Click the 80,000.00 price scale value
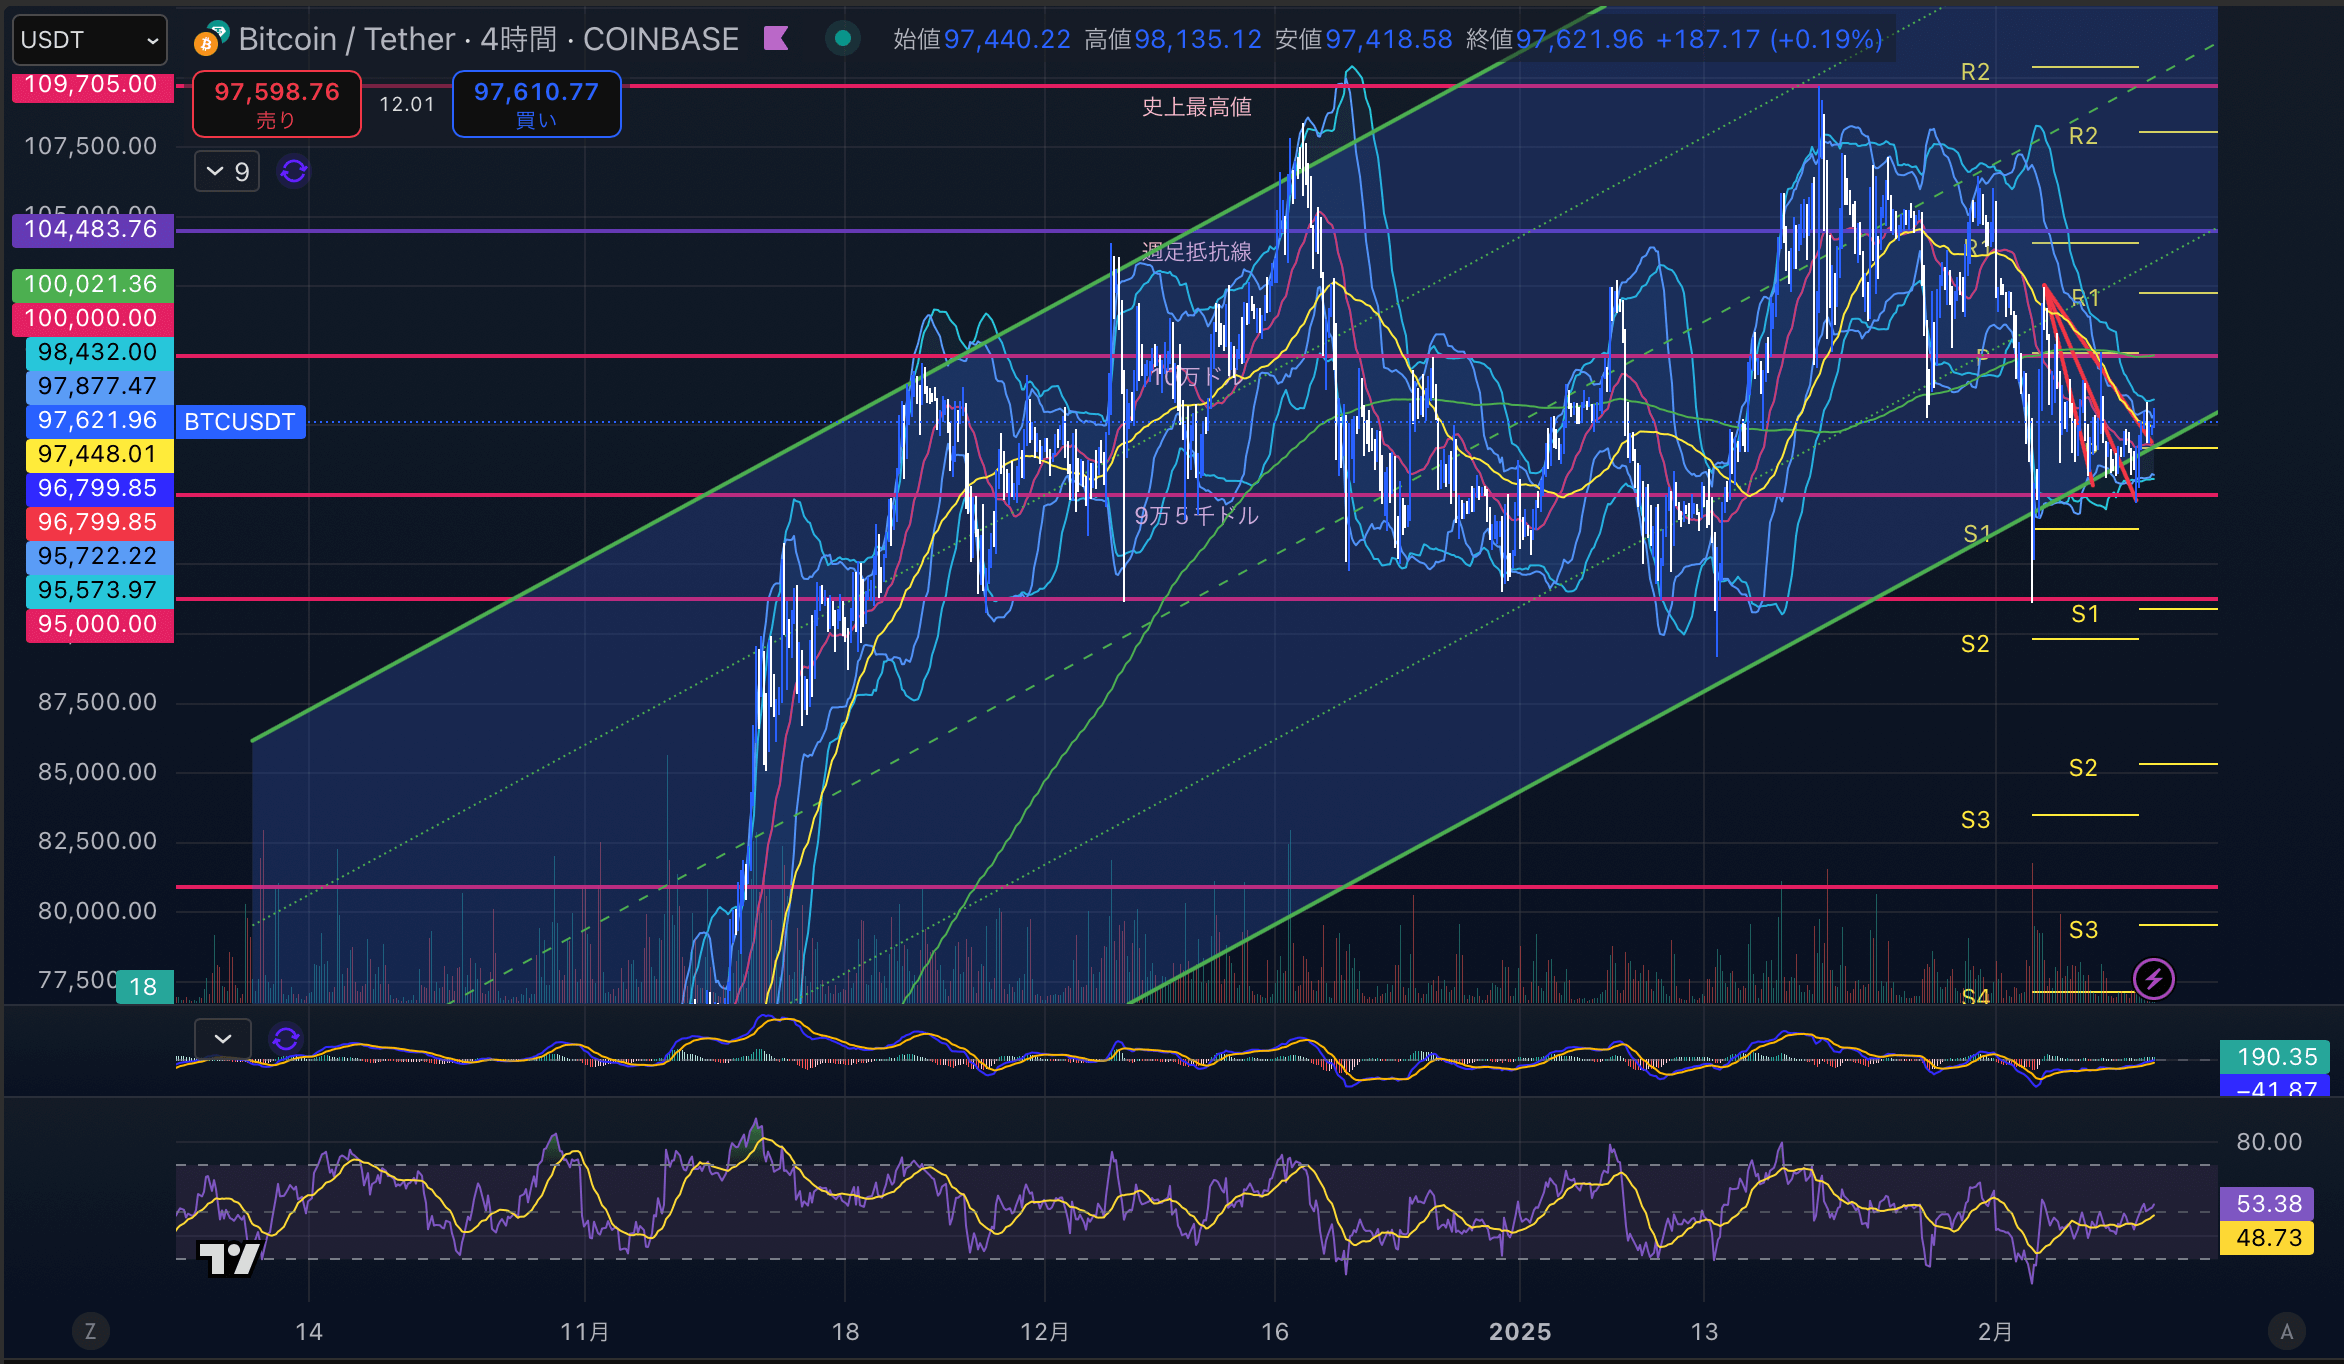 (97, 911)
